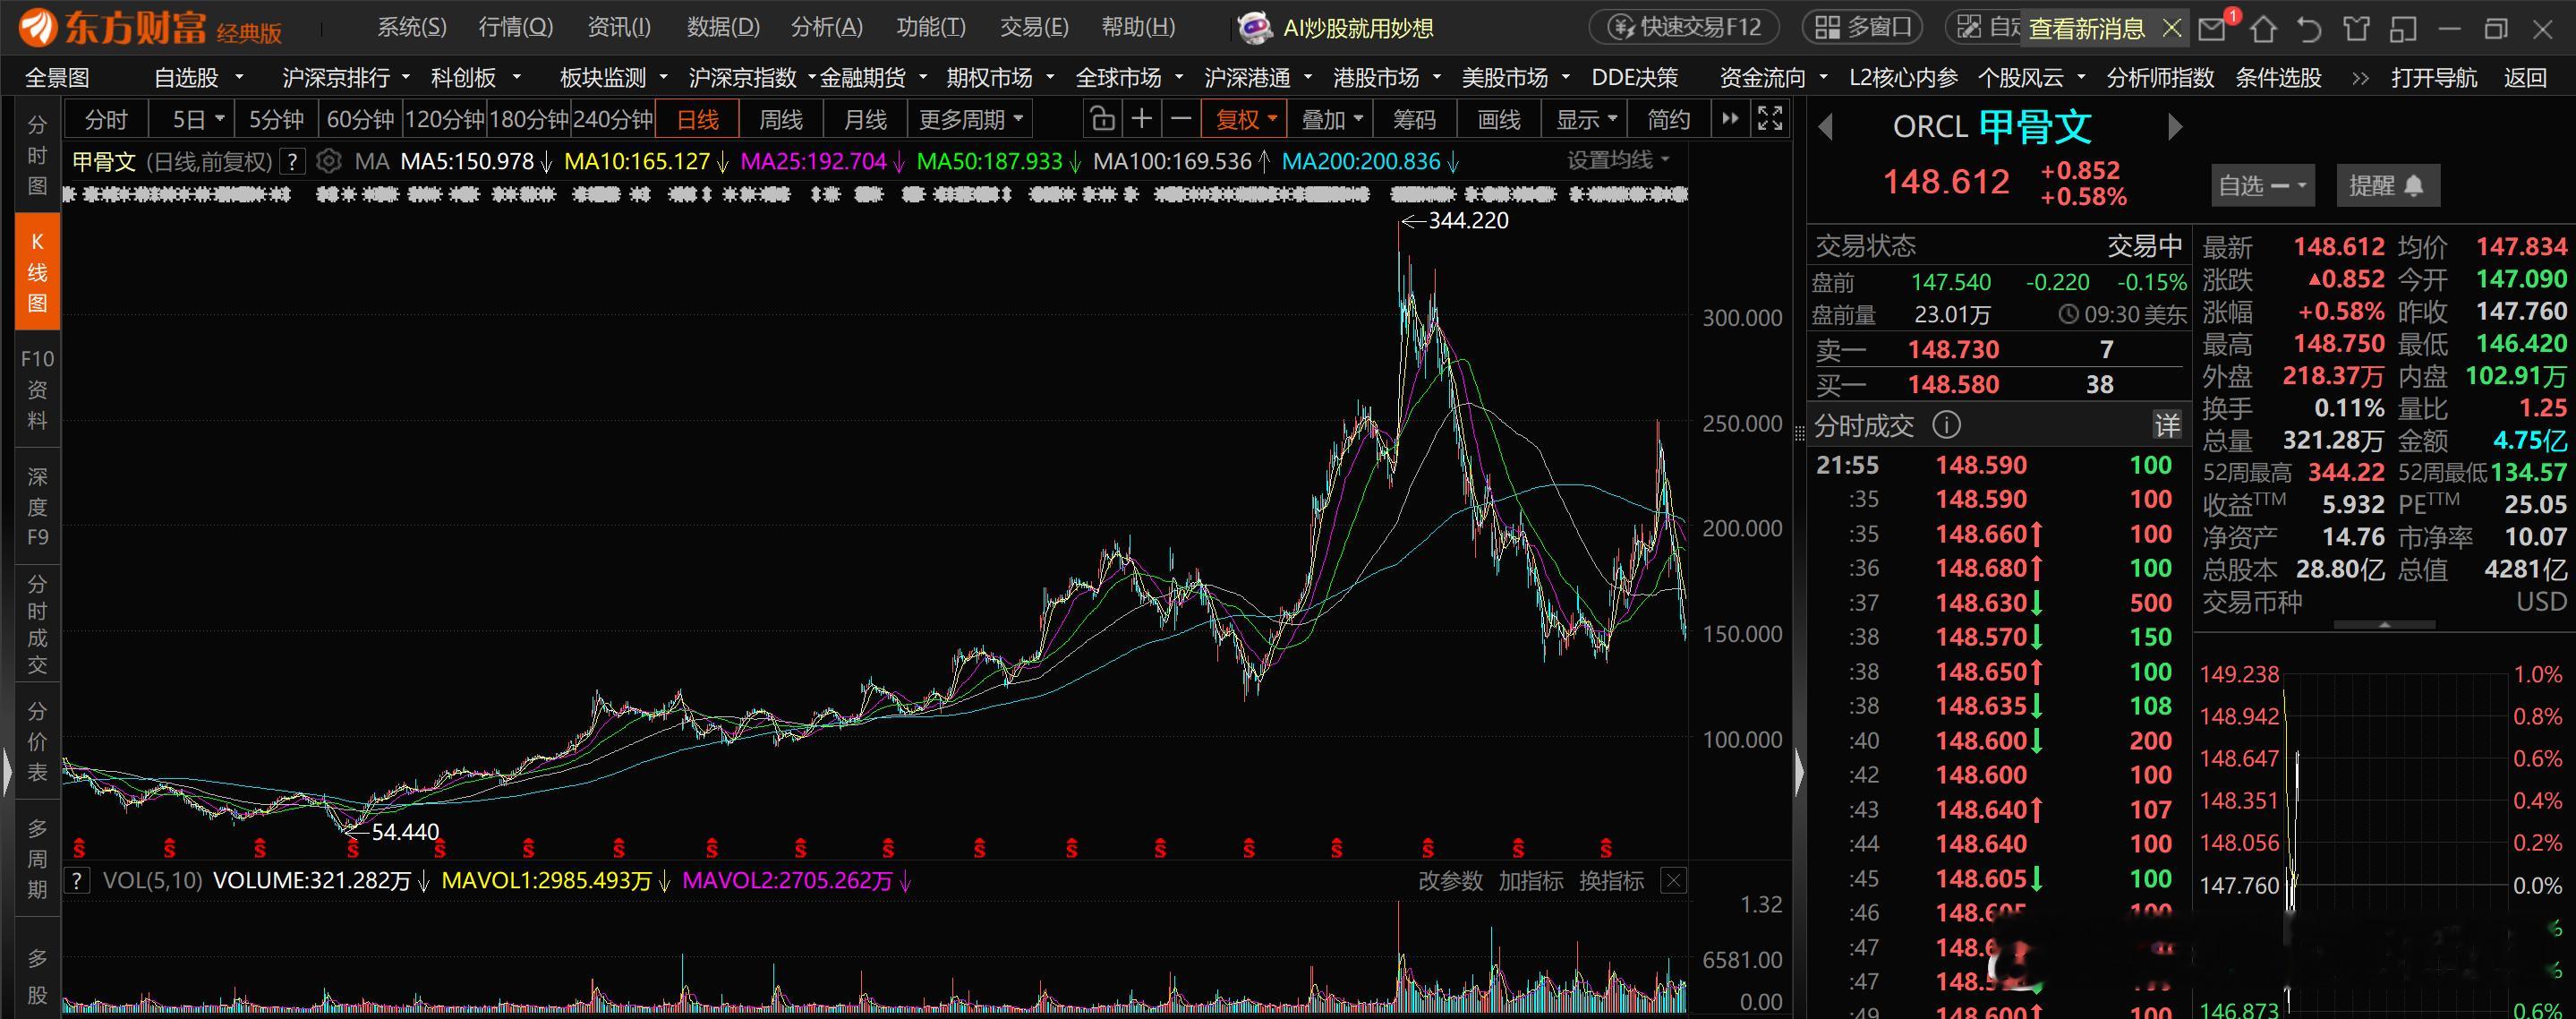Image resolution: width=2576 pixels, height=1019 pixels.
Task: Open the MA indicator settings gear
Action: [329, 161]
